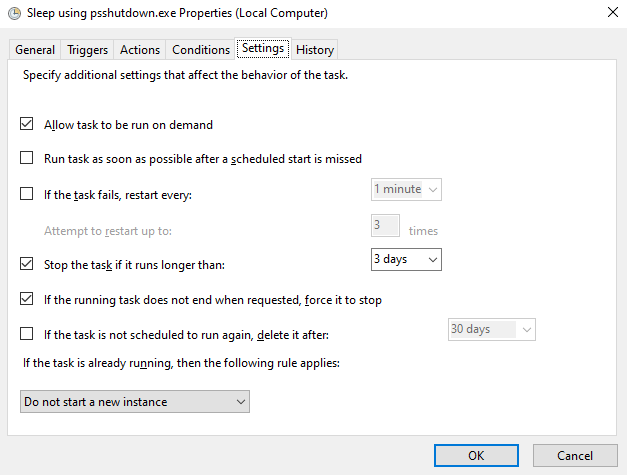Viewport: 627px width, 475px height.
Task: Click the restart attempts number field
Action: tap(385, 225)
